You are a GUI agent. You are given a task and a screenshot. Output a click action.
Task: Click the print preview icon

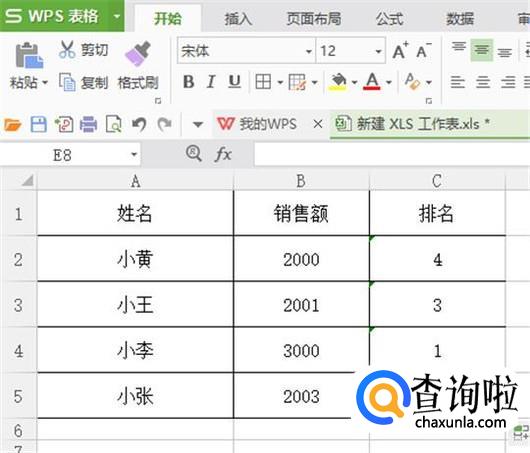click(x=114, y=124)
